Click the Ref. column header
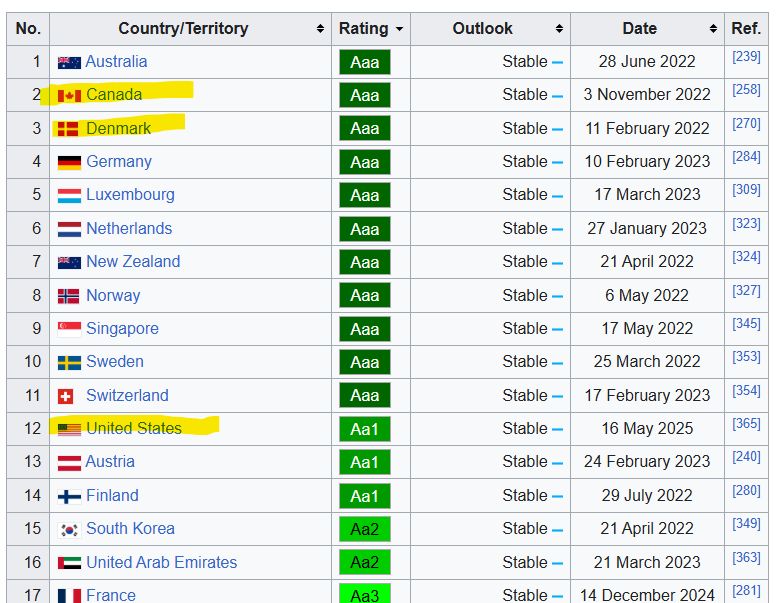This screenshot has height=603, width=776. [746, 29]
